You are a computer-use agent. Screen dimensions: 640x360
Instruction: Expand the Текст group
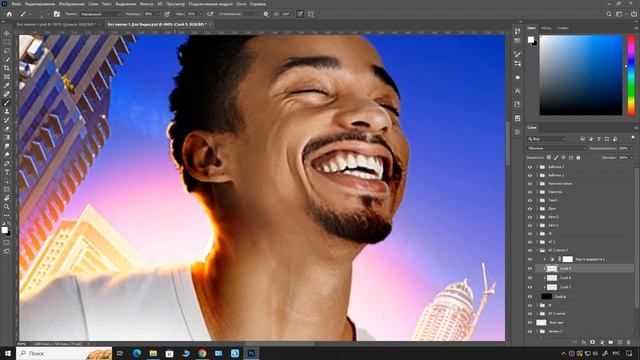(537, 200)
